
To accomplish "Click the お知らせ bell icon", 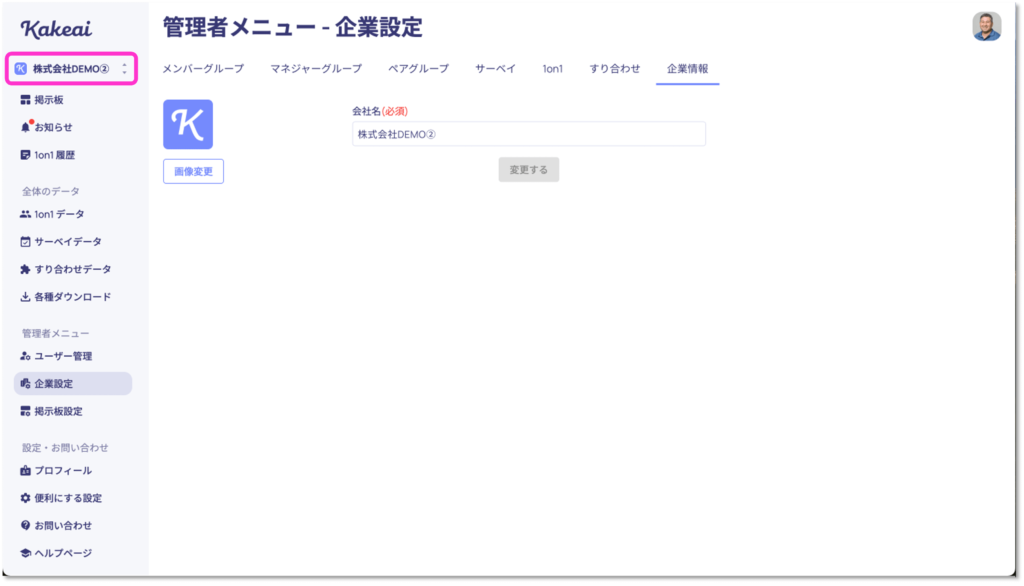I will (x=25, y=127).
